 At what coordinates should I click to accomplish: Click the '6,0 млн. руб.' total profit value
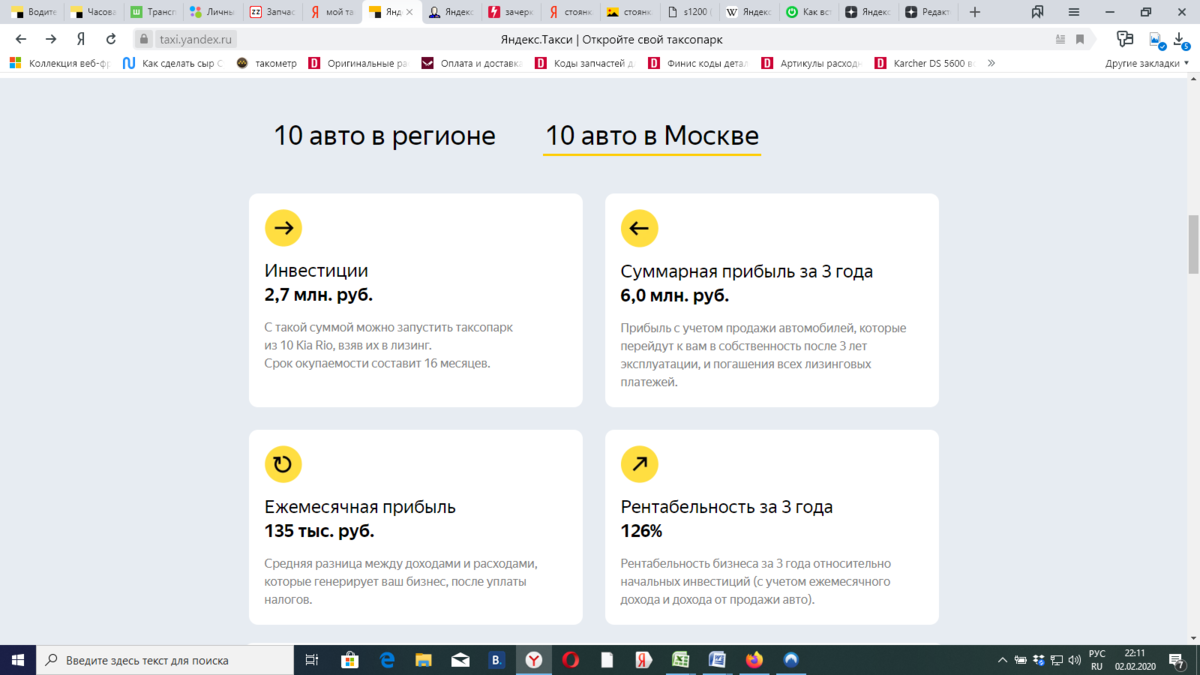(x=674, y=296)
